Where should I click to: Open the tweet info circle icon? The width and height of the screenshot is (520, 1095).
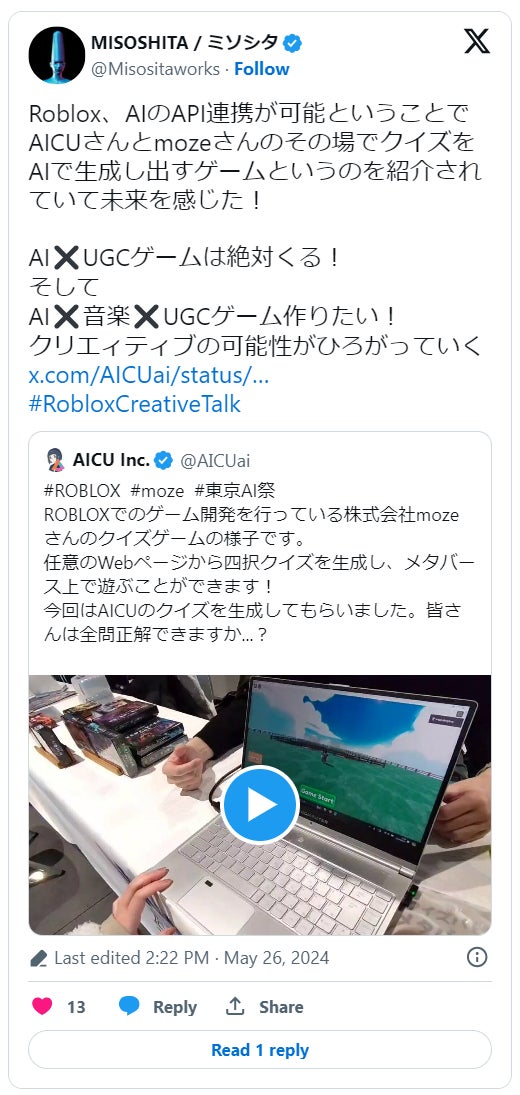(477, 957)
